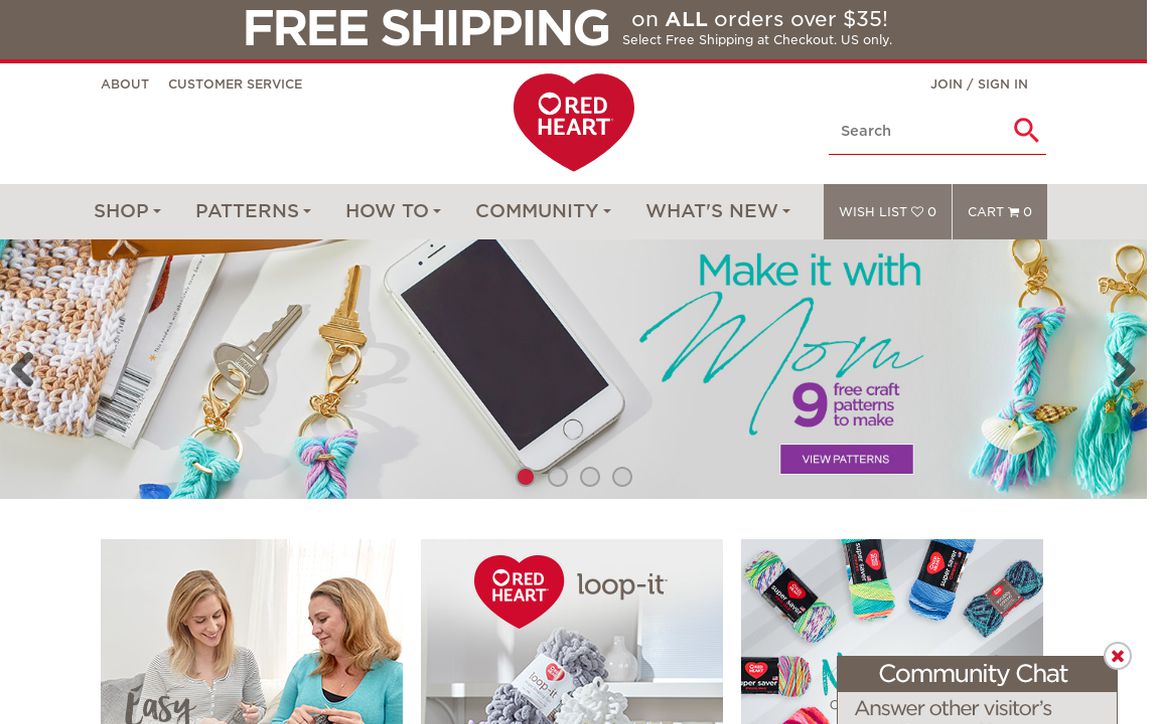Click into the Search input field
The width and height of the screenshot is (1160, 724).
[919, 131]
